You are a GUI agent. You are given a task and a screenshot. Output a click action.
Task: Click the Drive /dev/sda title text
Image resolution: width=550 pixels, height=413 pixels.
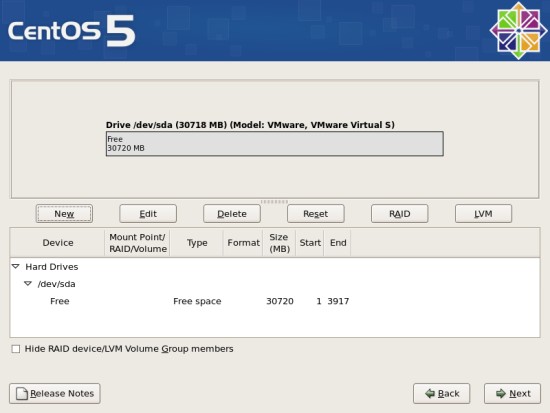pos(250,125)
